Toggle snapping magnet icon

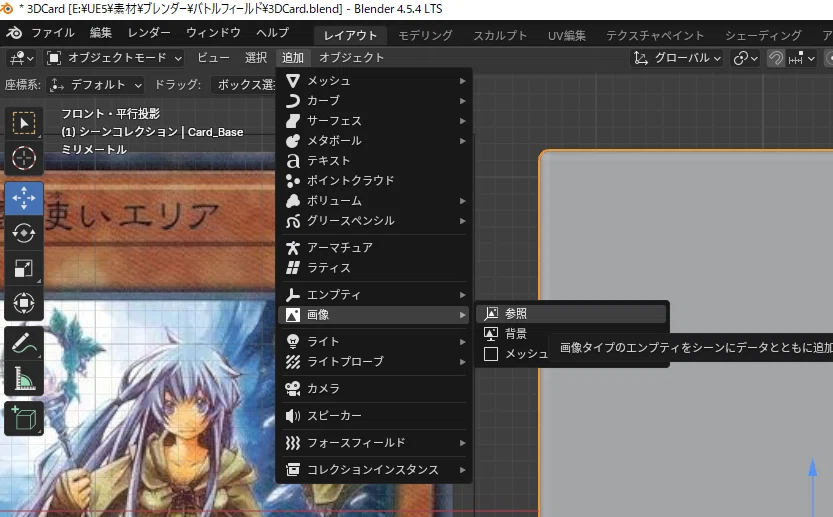(775, 58)
